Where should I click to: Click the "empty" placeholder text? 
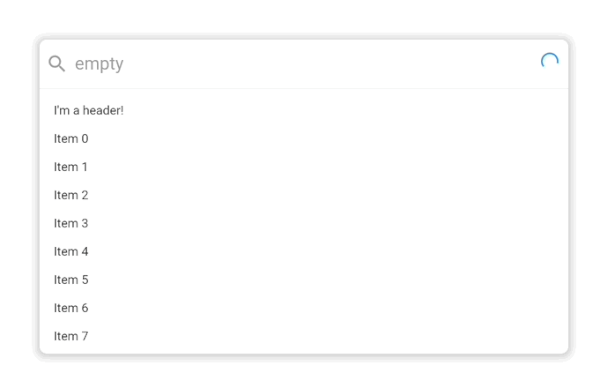pyautogui.click(x=99, y=64)
